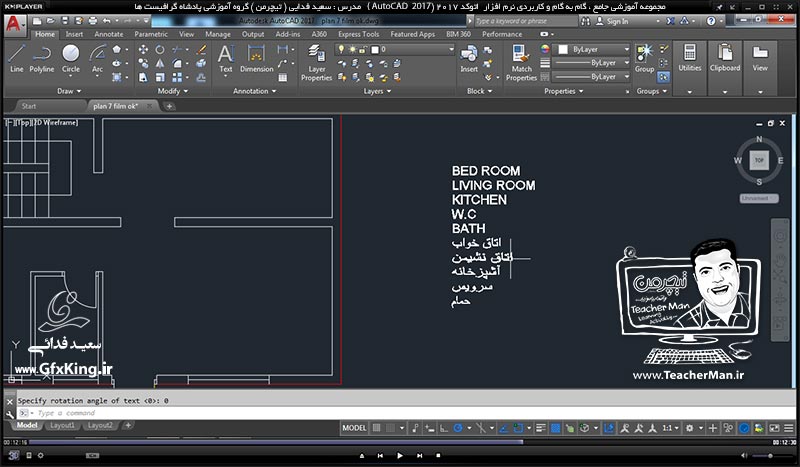Screen dimensions: 800x467
Task: Click the TOP face of the ViewCube
Action: coord(759,160)
